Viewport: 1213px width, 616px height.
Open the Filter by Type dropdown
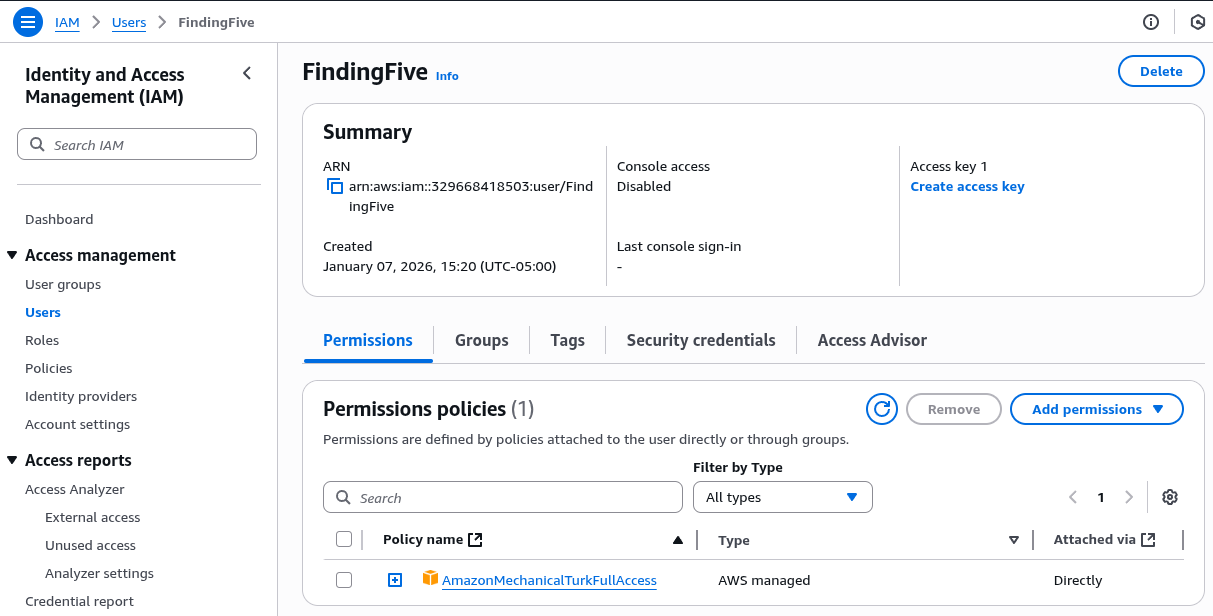click(x=782, y=497)
